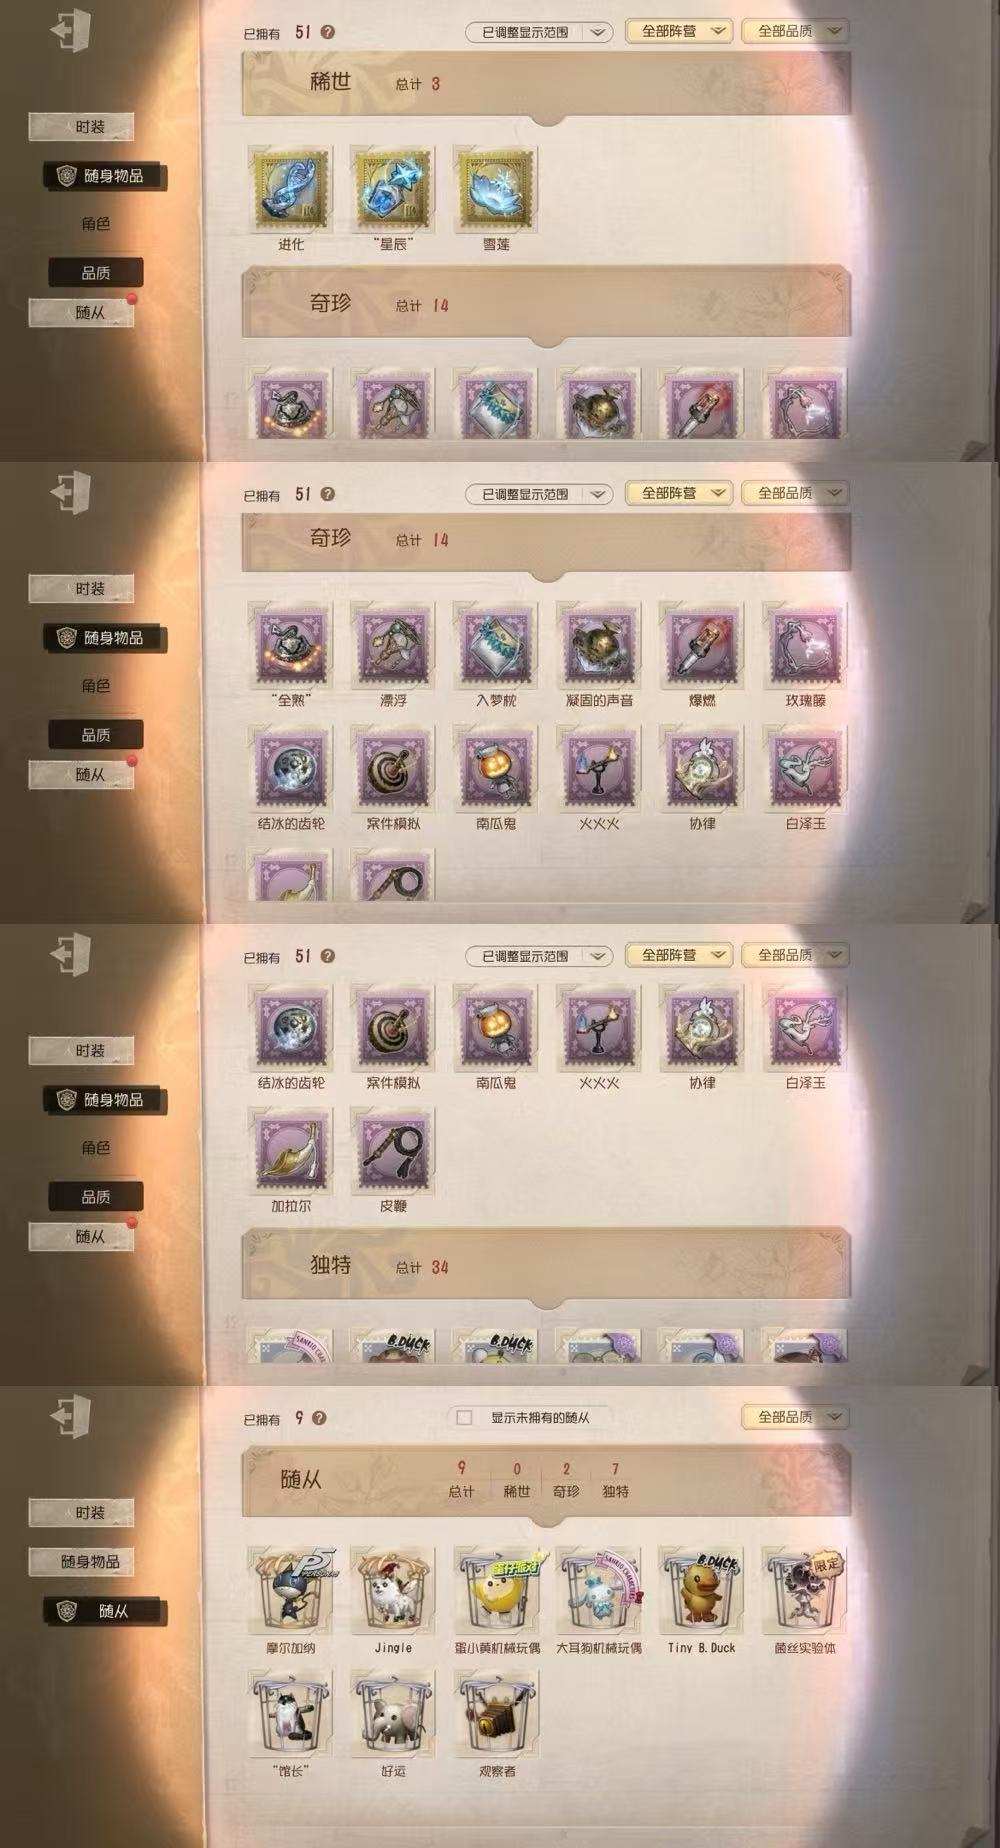Select the "星辰" accessory icon
The width and height of the screenshot is (1000, 1848).
(393, 190)
